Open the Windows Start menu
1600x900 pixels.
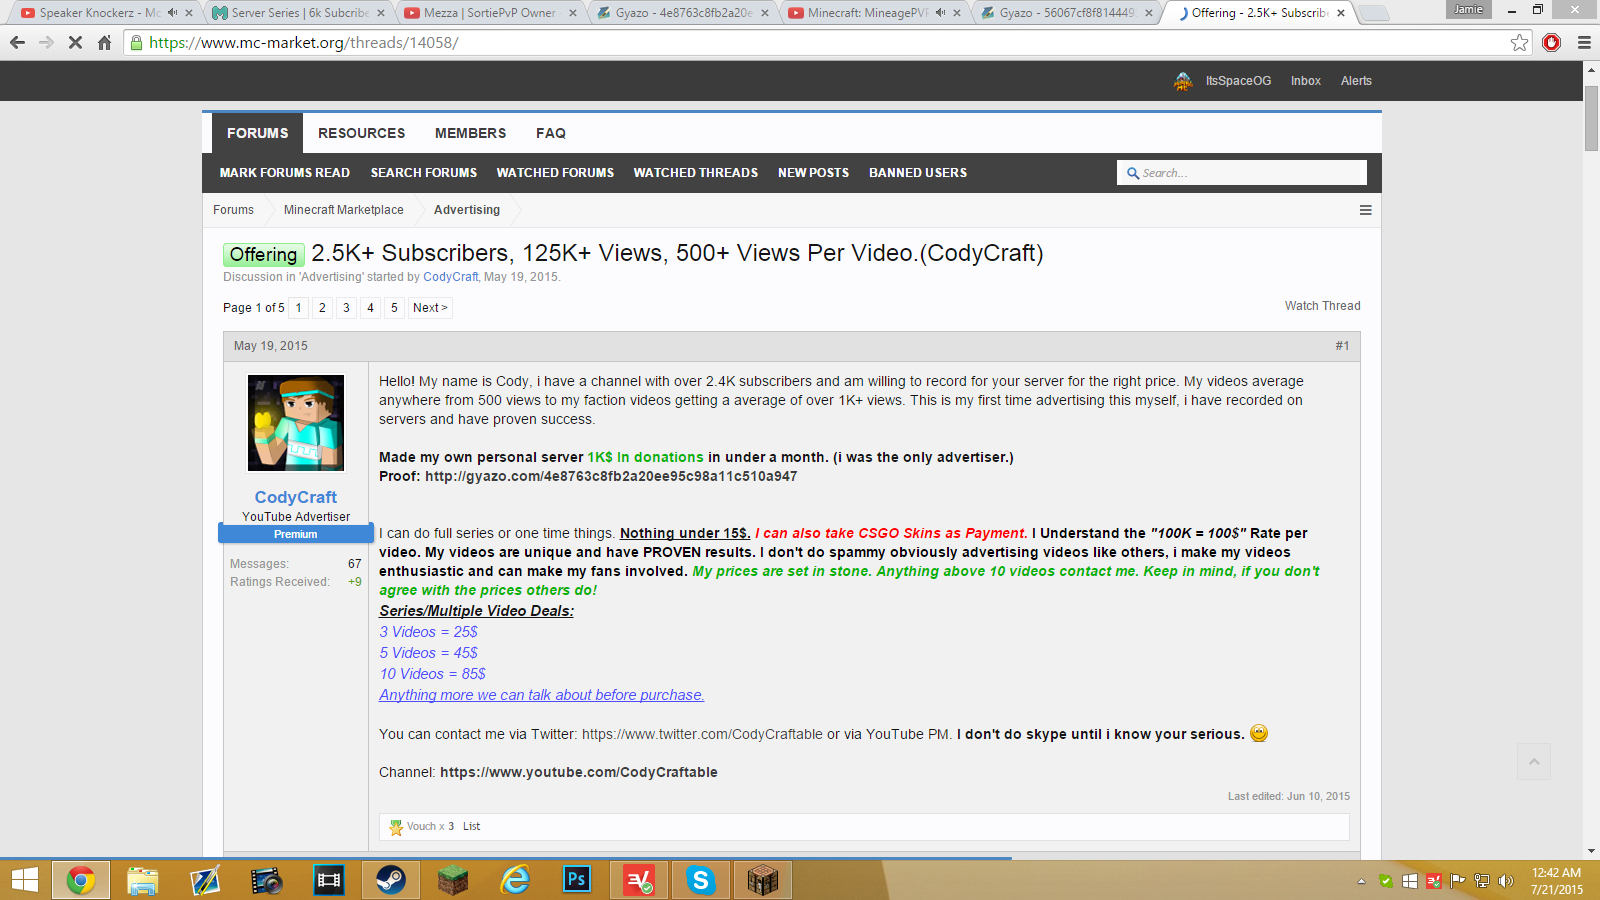(25, 880)
